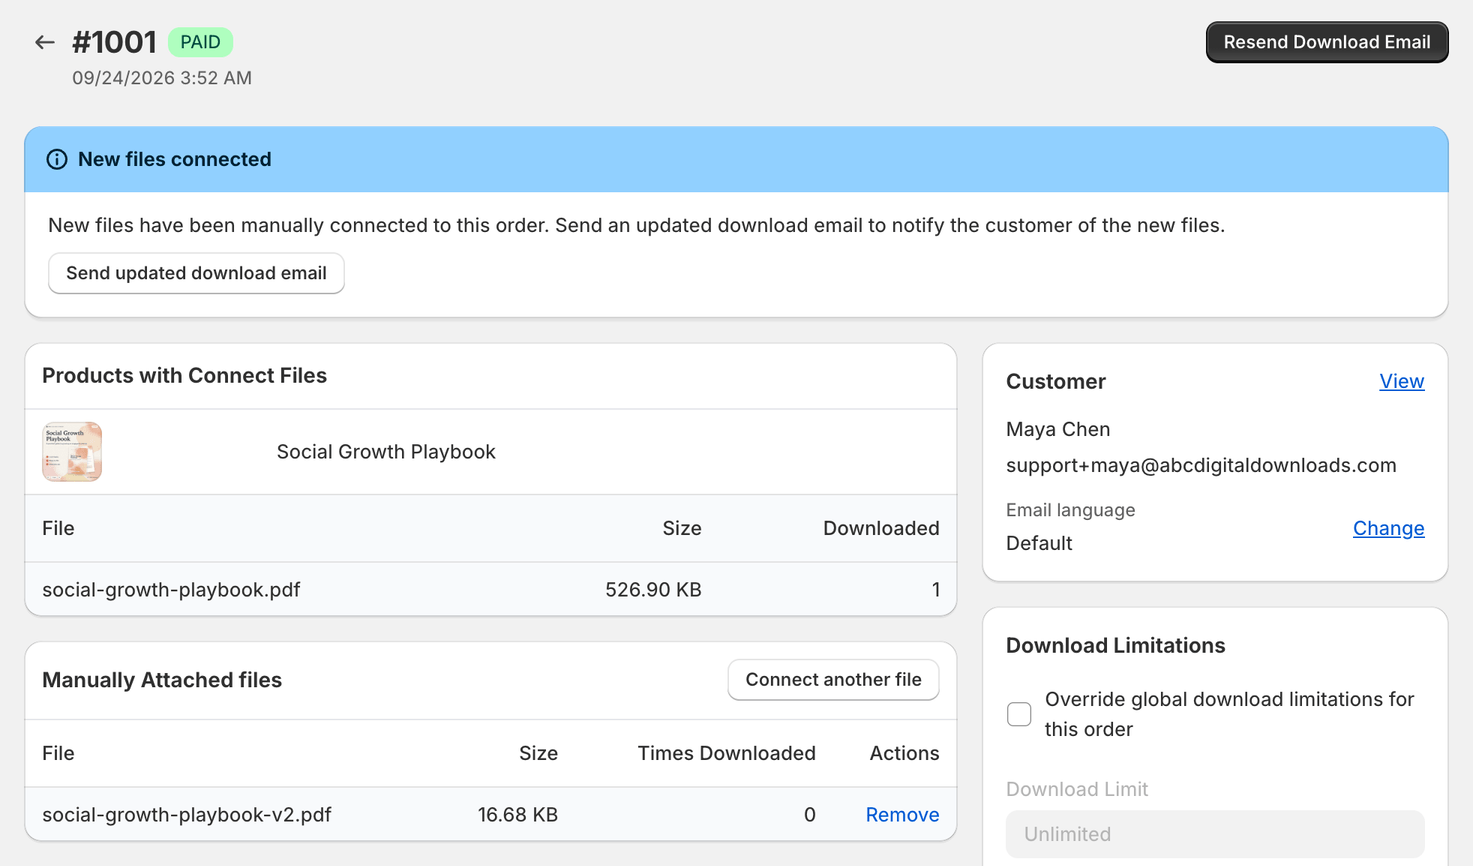This screenshot has width=1473, height=866.
Task: Select social-growth-playbook.pdf file row
Action: 491,589
